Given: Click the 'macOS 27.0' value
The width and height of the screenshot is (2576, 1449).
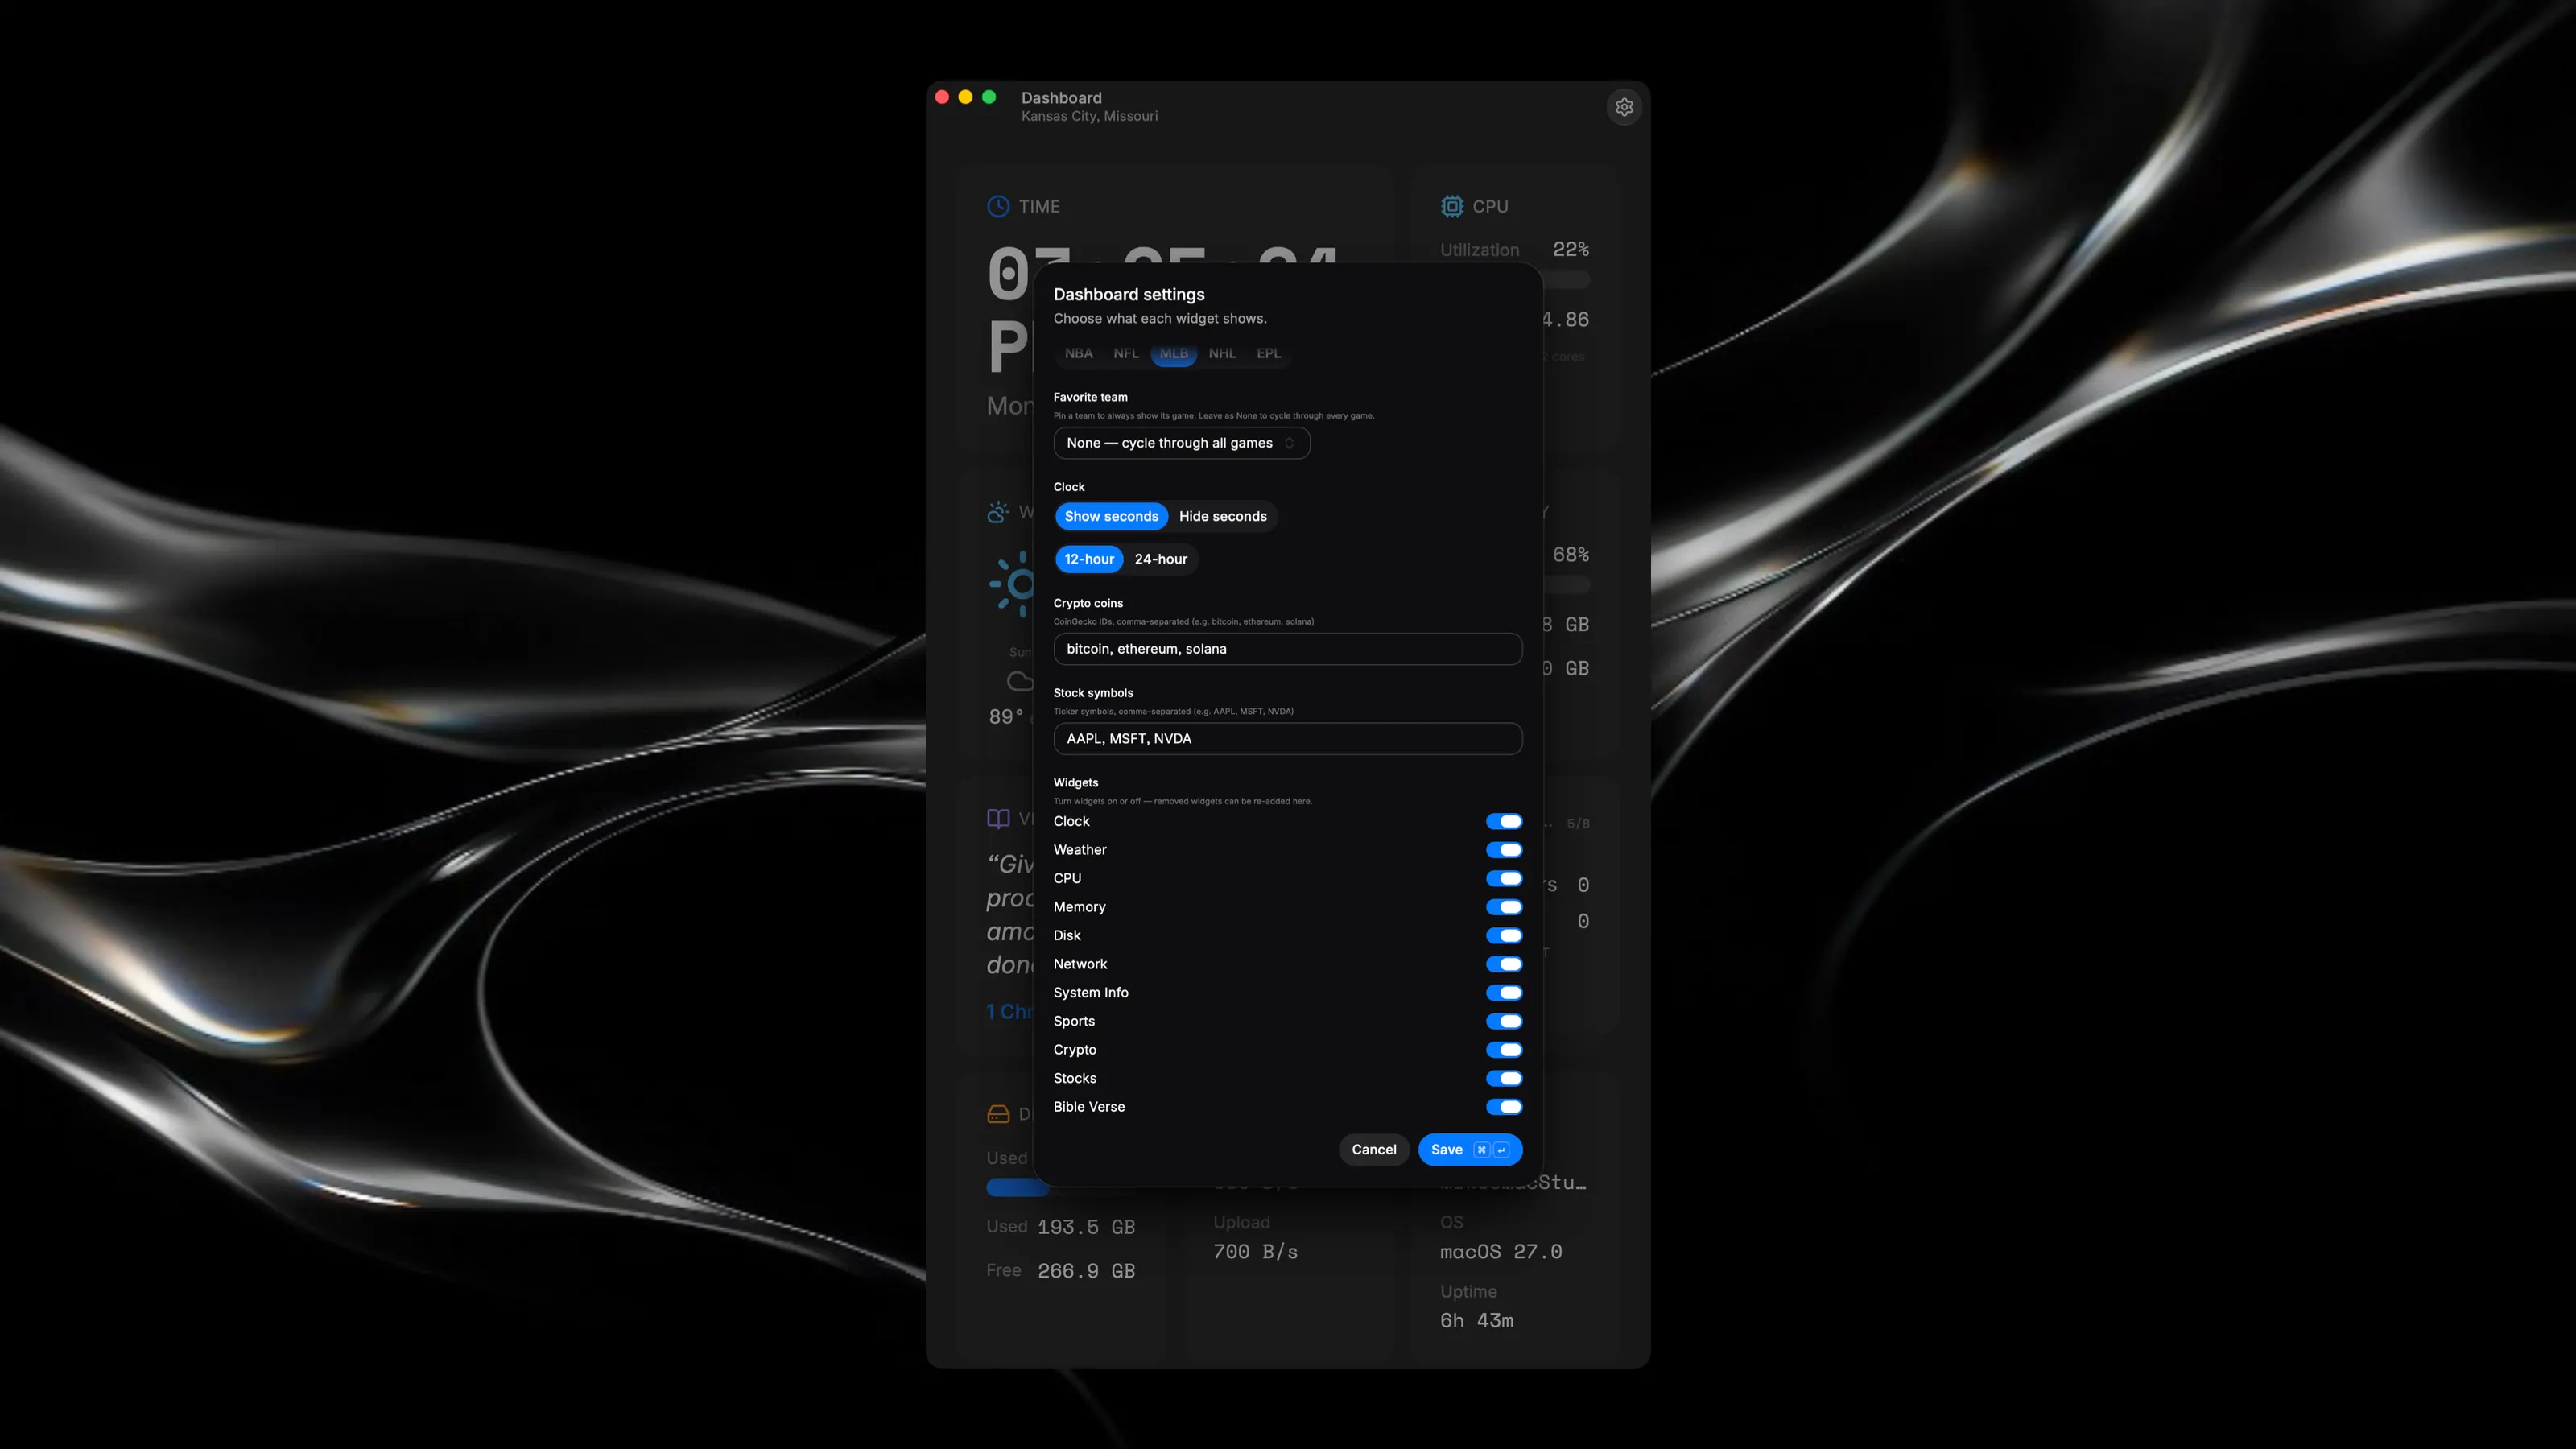Looking at the screenshot, I should coord(1501,1252).
